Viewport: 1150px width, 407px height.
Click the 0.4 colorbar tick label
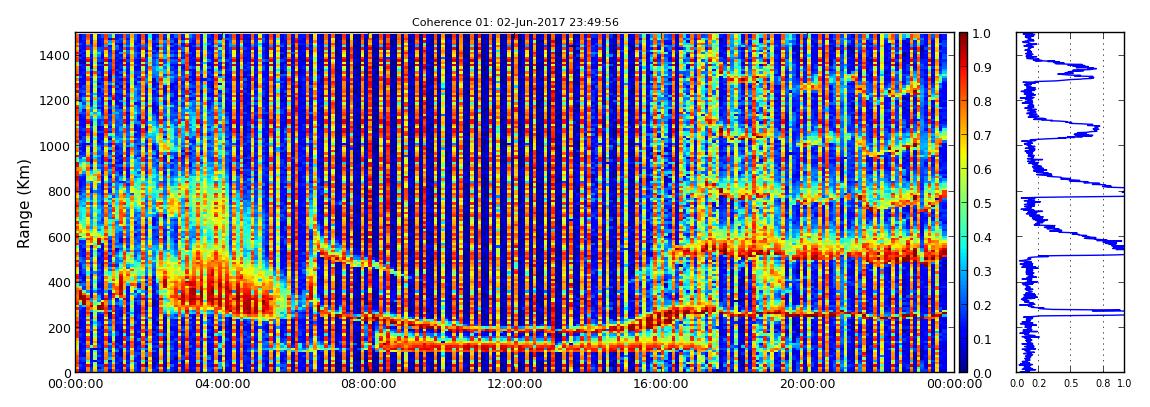[982, 238]
